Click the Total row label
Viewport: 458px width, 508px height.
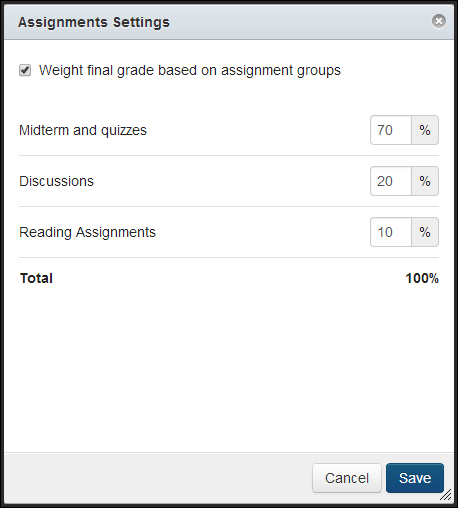click(36, 278)
